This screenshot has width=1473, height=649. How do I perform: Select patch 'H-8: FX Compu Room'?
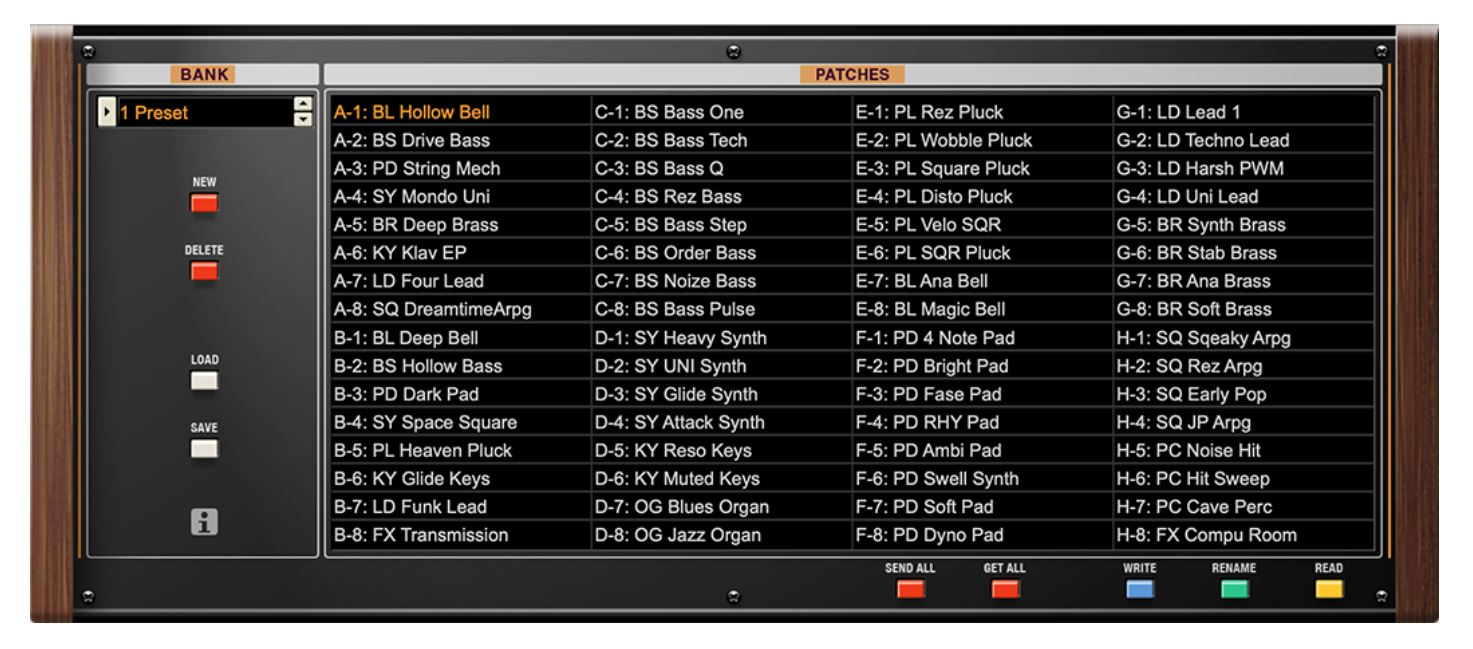pos(1244,535)
